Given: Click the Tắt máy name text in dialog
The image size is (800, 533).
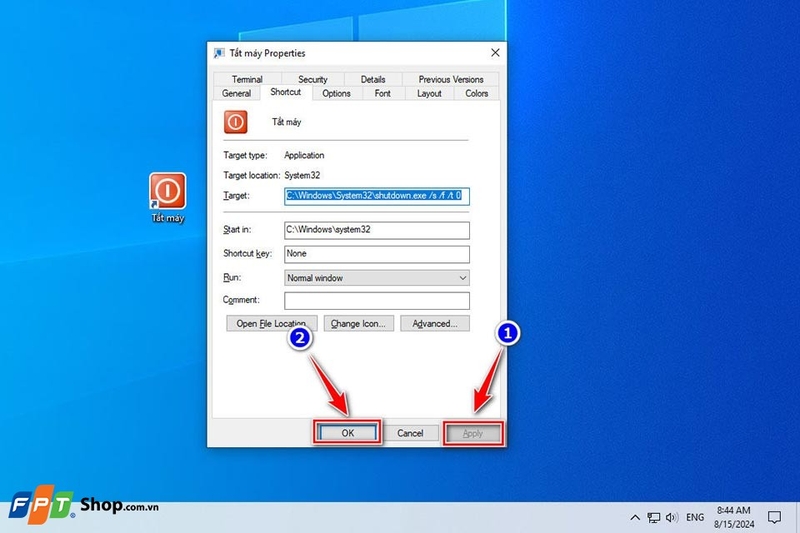Looking at the screenshot, I should coord(286,122).
